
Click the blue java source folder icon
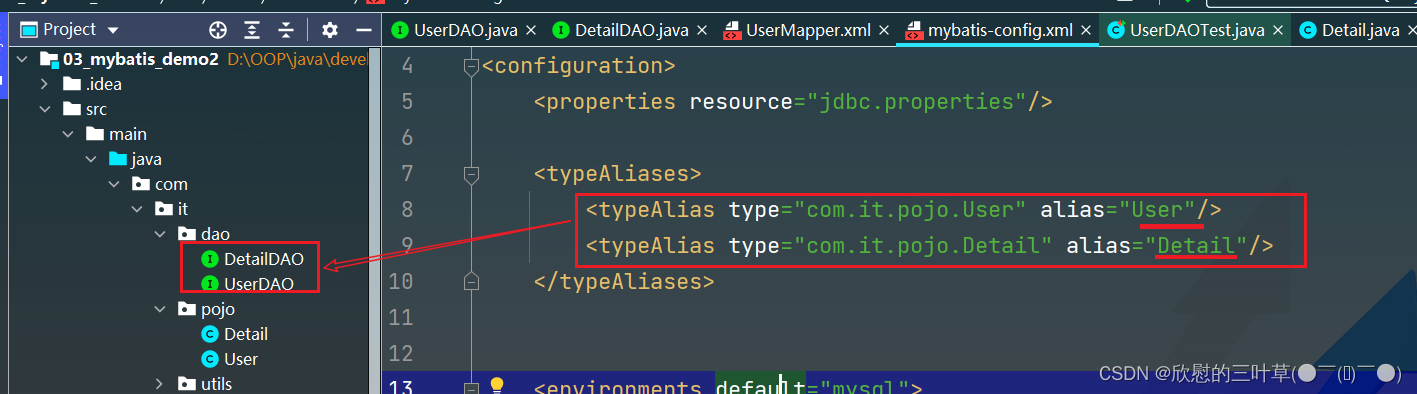118,159
